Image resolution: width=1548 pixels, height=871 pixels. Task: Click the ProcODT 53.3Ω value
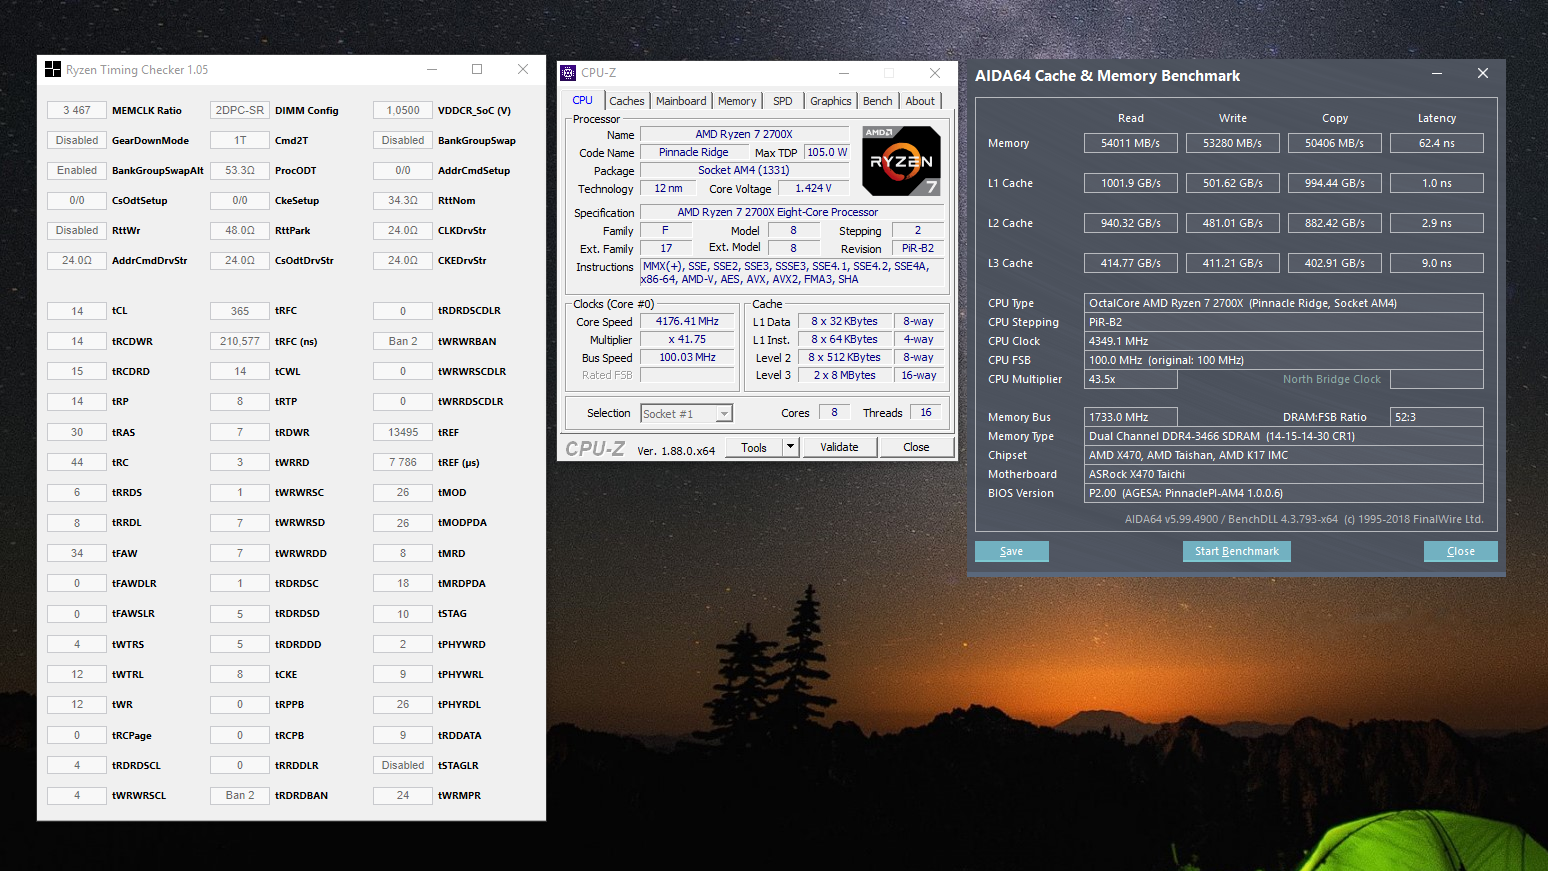[x=240, y=170]
